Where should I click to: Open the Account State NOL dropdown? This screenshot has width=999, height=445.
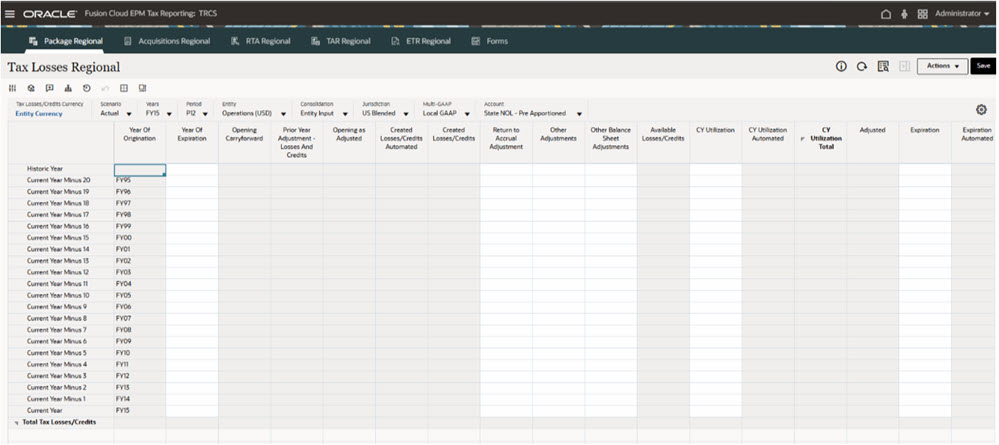(x=533, y=113)
